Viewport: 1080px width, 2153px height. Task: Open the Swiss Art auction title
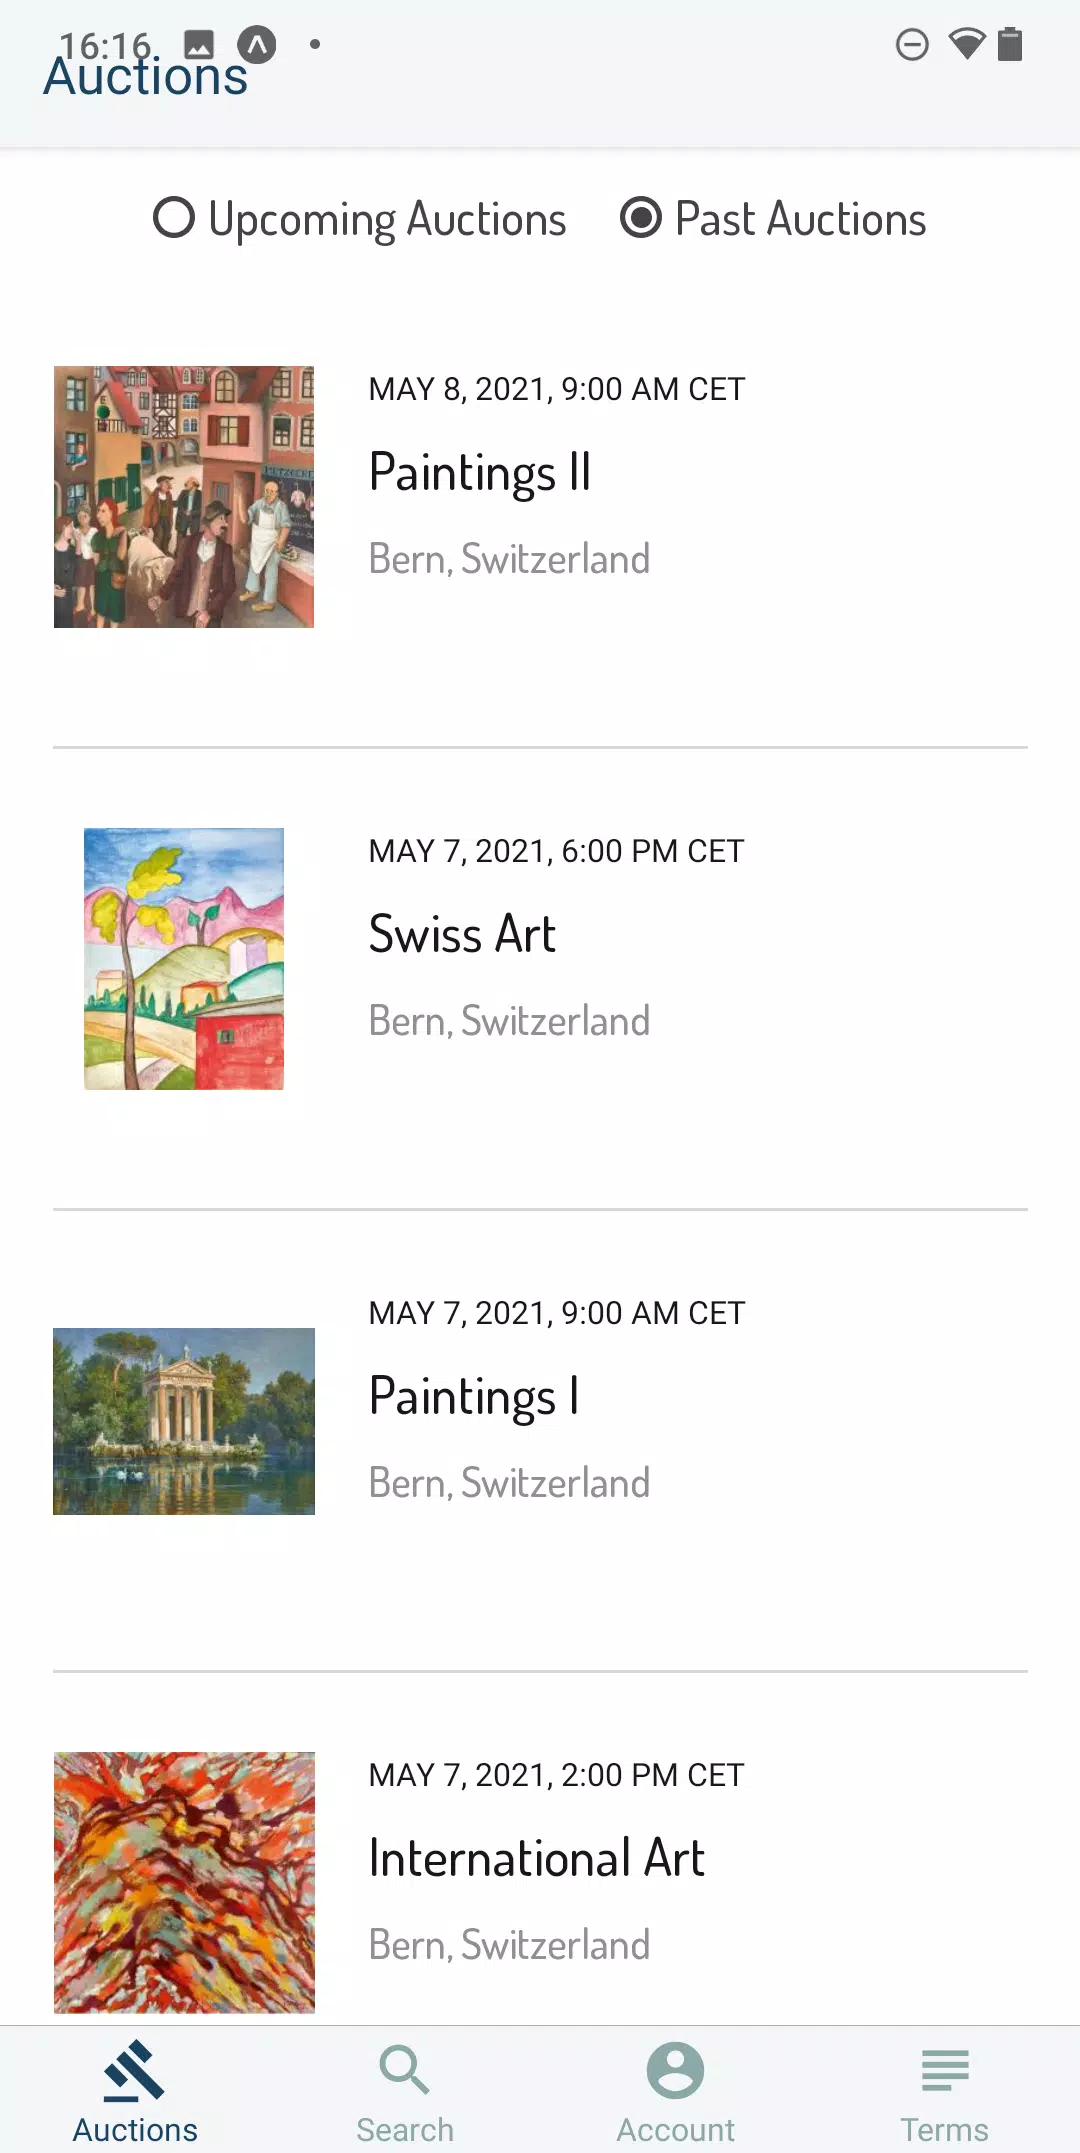(x=462, y=935)
